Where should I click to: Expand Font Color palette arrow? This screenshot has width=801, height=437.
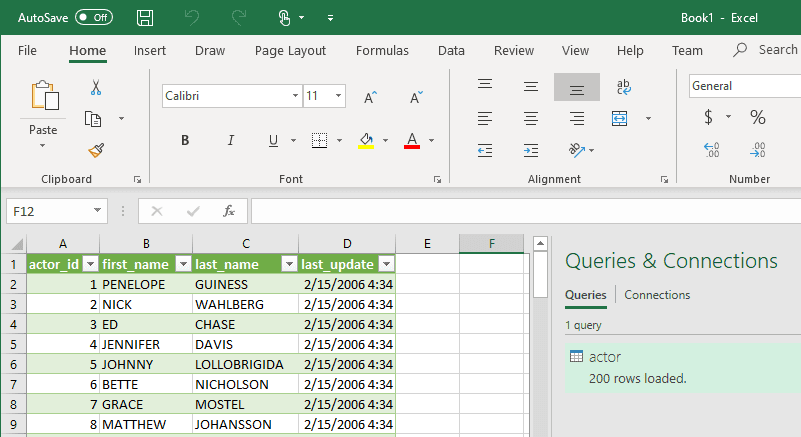432,140
